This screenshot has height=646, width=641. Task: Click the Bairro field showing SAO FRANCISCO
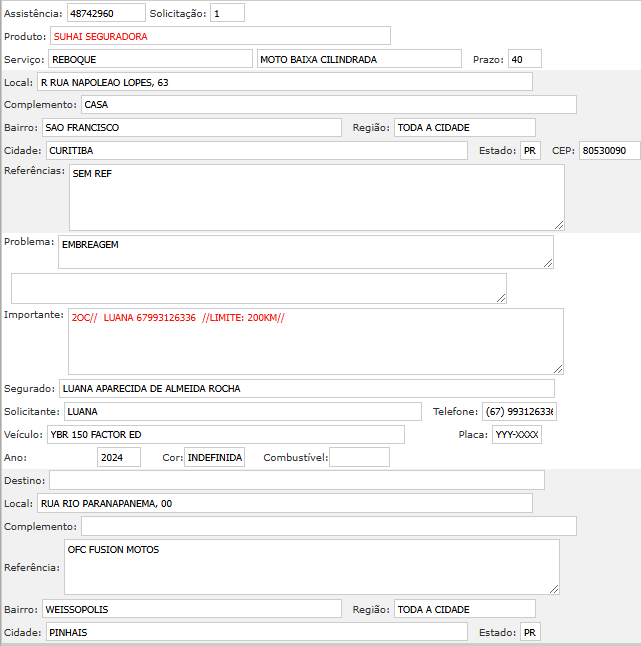point(192,127)
